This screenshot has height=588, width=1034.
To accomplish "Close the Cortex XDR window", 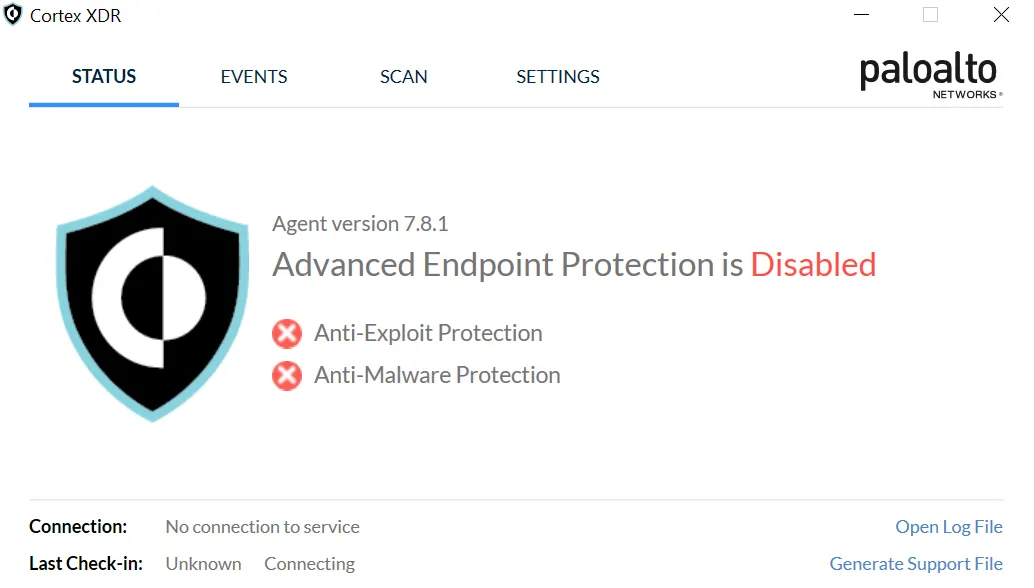I will pyautogui.click(x=1001, y=15).
